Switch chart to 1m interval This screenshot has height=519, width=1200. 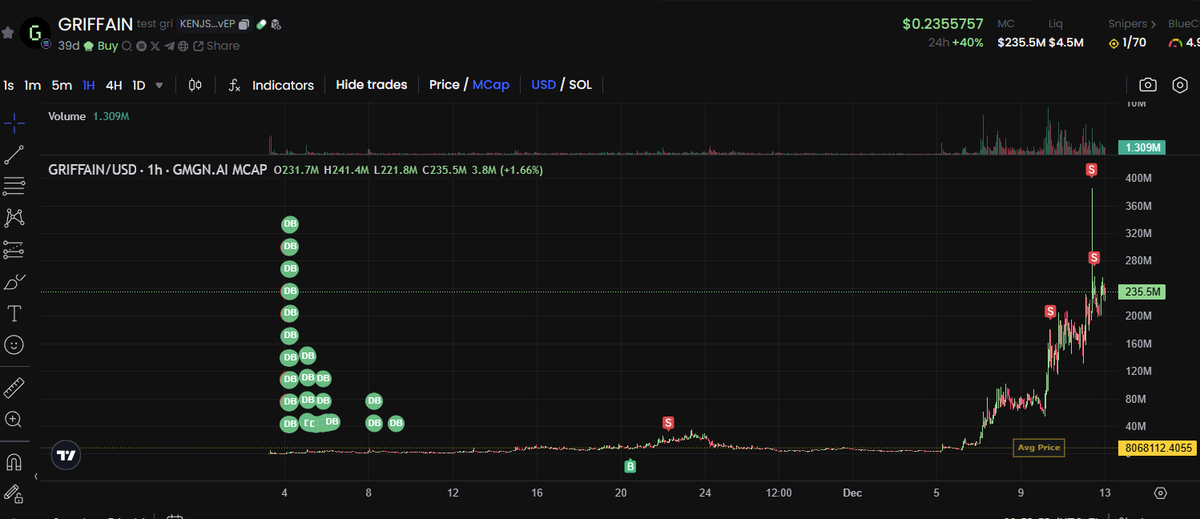pos(32,85)
